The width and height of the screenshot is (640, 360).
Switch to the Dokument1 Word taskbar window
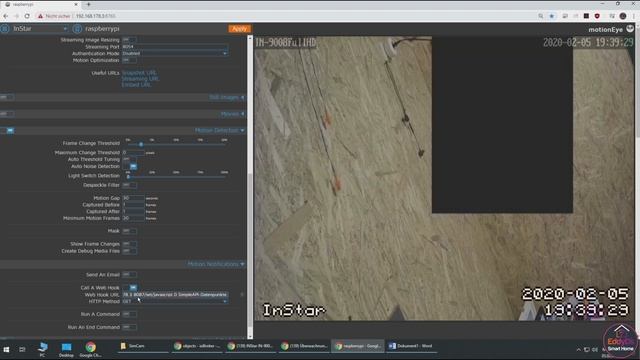point(412,346)
